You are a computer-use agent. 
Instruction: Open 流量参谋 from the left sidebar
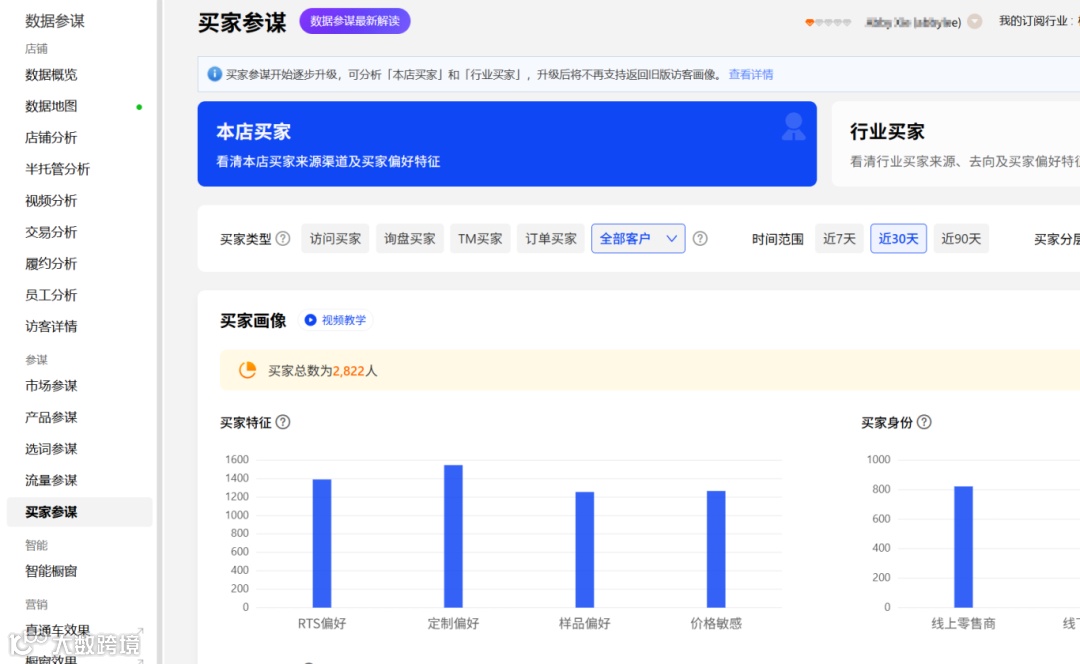point(50,480)
